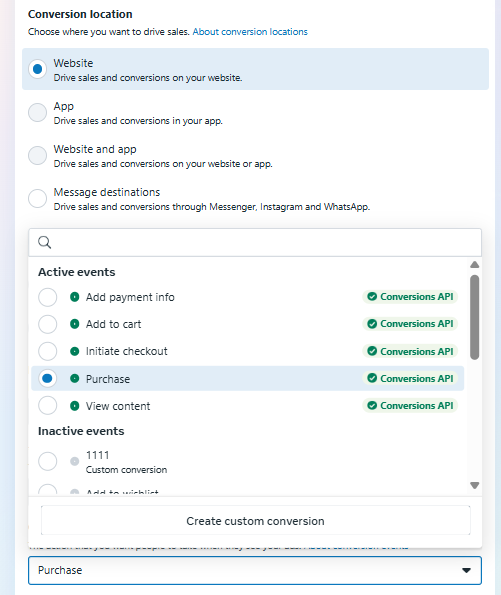Choose Website and app radio option
Image resolution: width=501 pixels, height=595 pixels.
click(38, 155)
